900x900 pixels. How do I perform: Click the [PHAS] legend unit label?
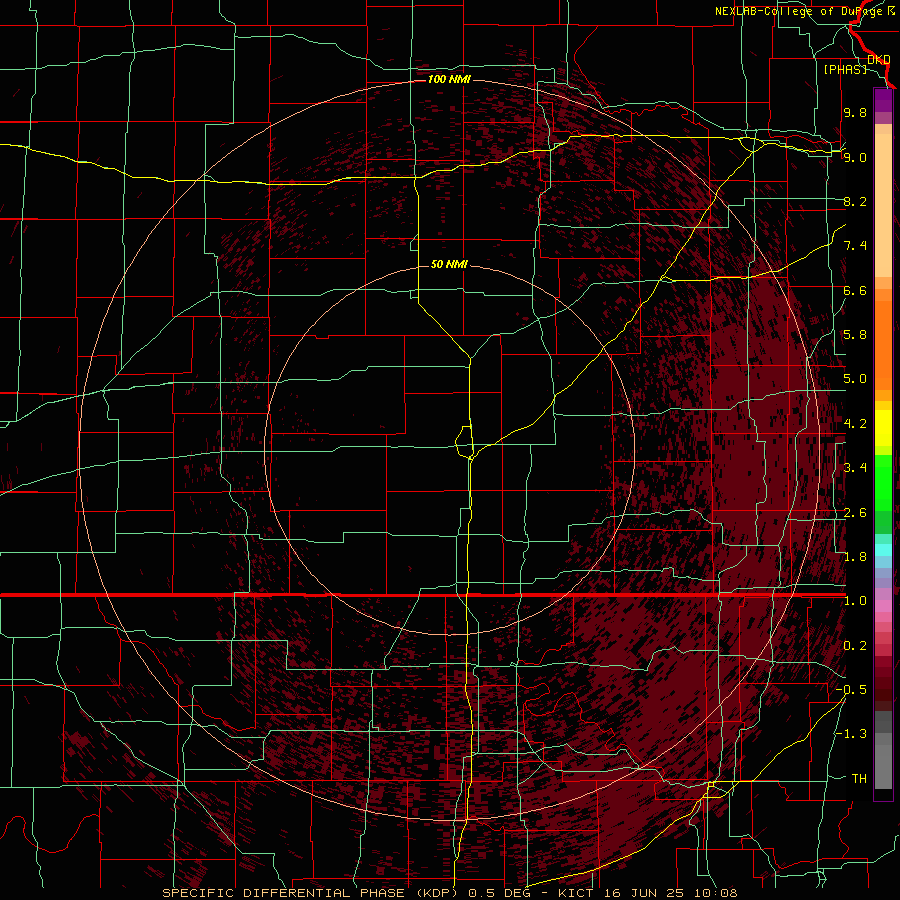point(845,70)
